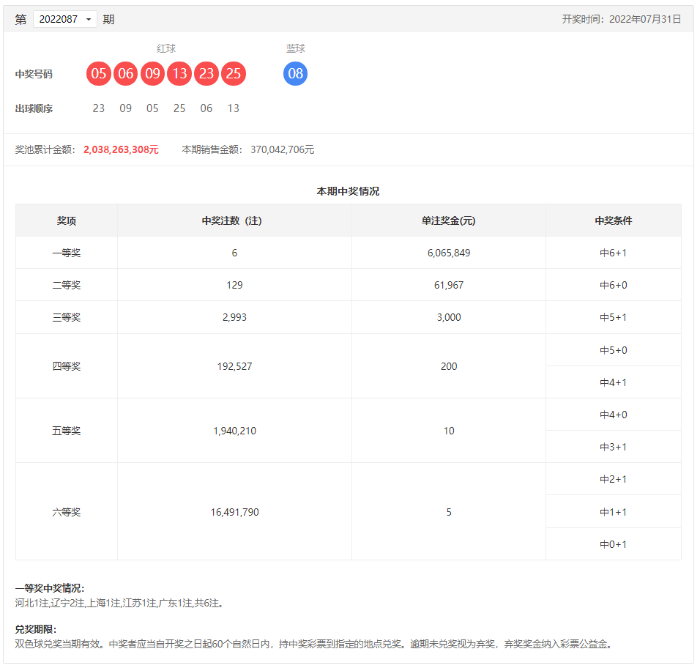The height and width of the screenshot is (668, 700).
Task: Click the blue ball numbered 08
Action: 295,73
